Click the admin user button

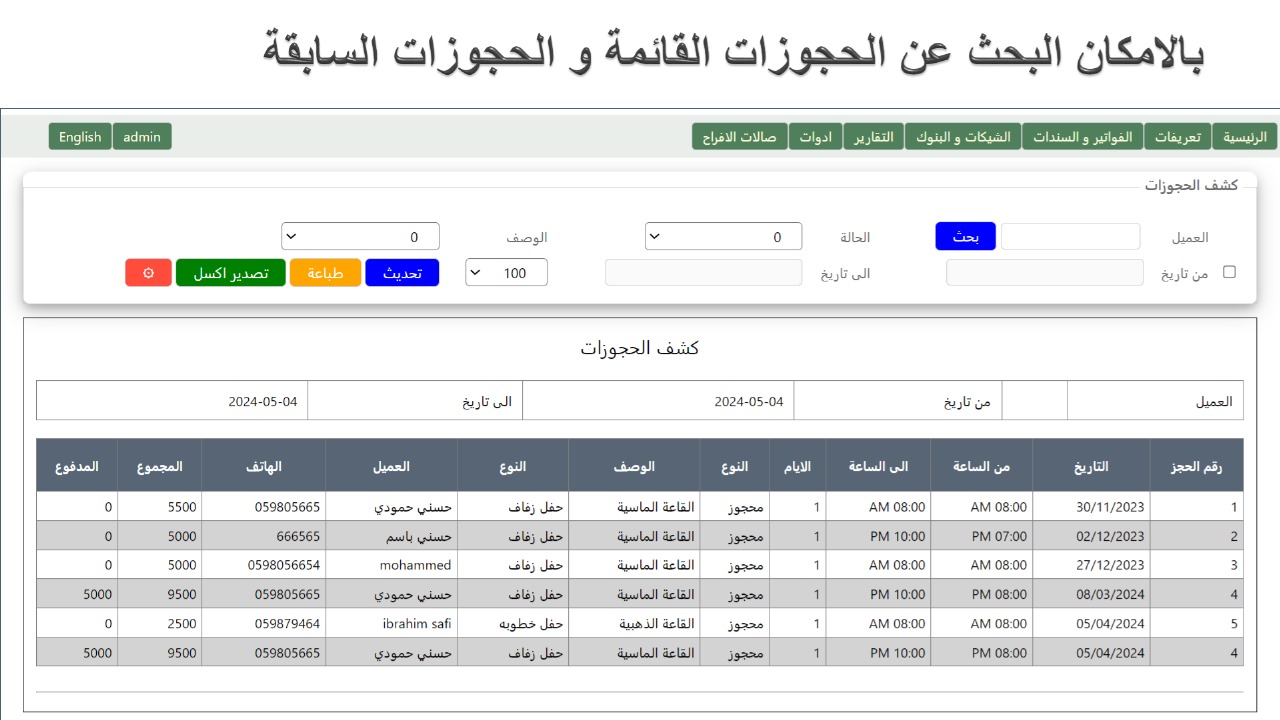(x=142, y=137)
